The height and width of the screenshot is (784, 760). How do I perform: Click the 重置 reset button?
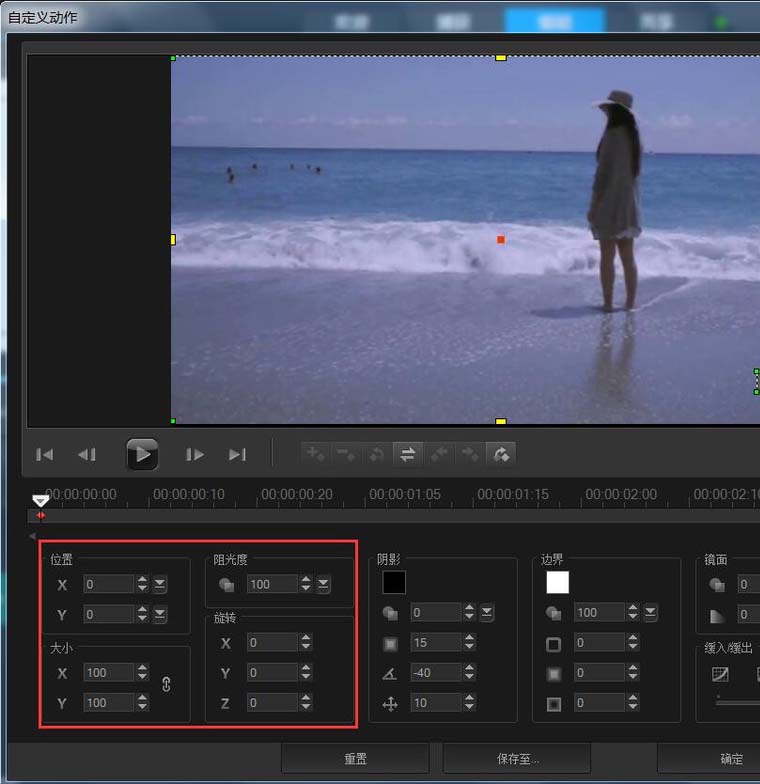click(356, 758)
